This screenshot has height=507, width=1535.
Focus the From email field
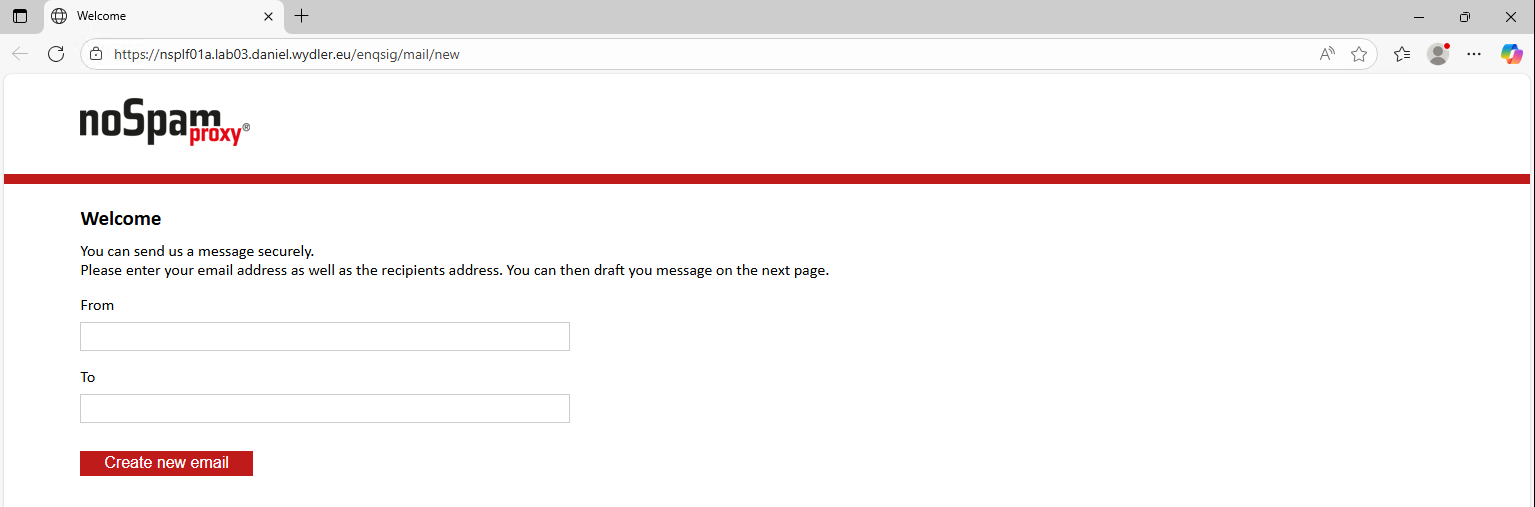[x=324, y=337]
